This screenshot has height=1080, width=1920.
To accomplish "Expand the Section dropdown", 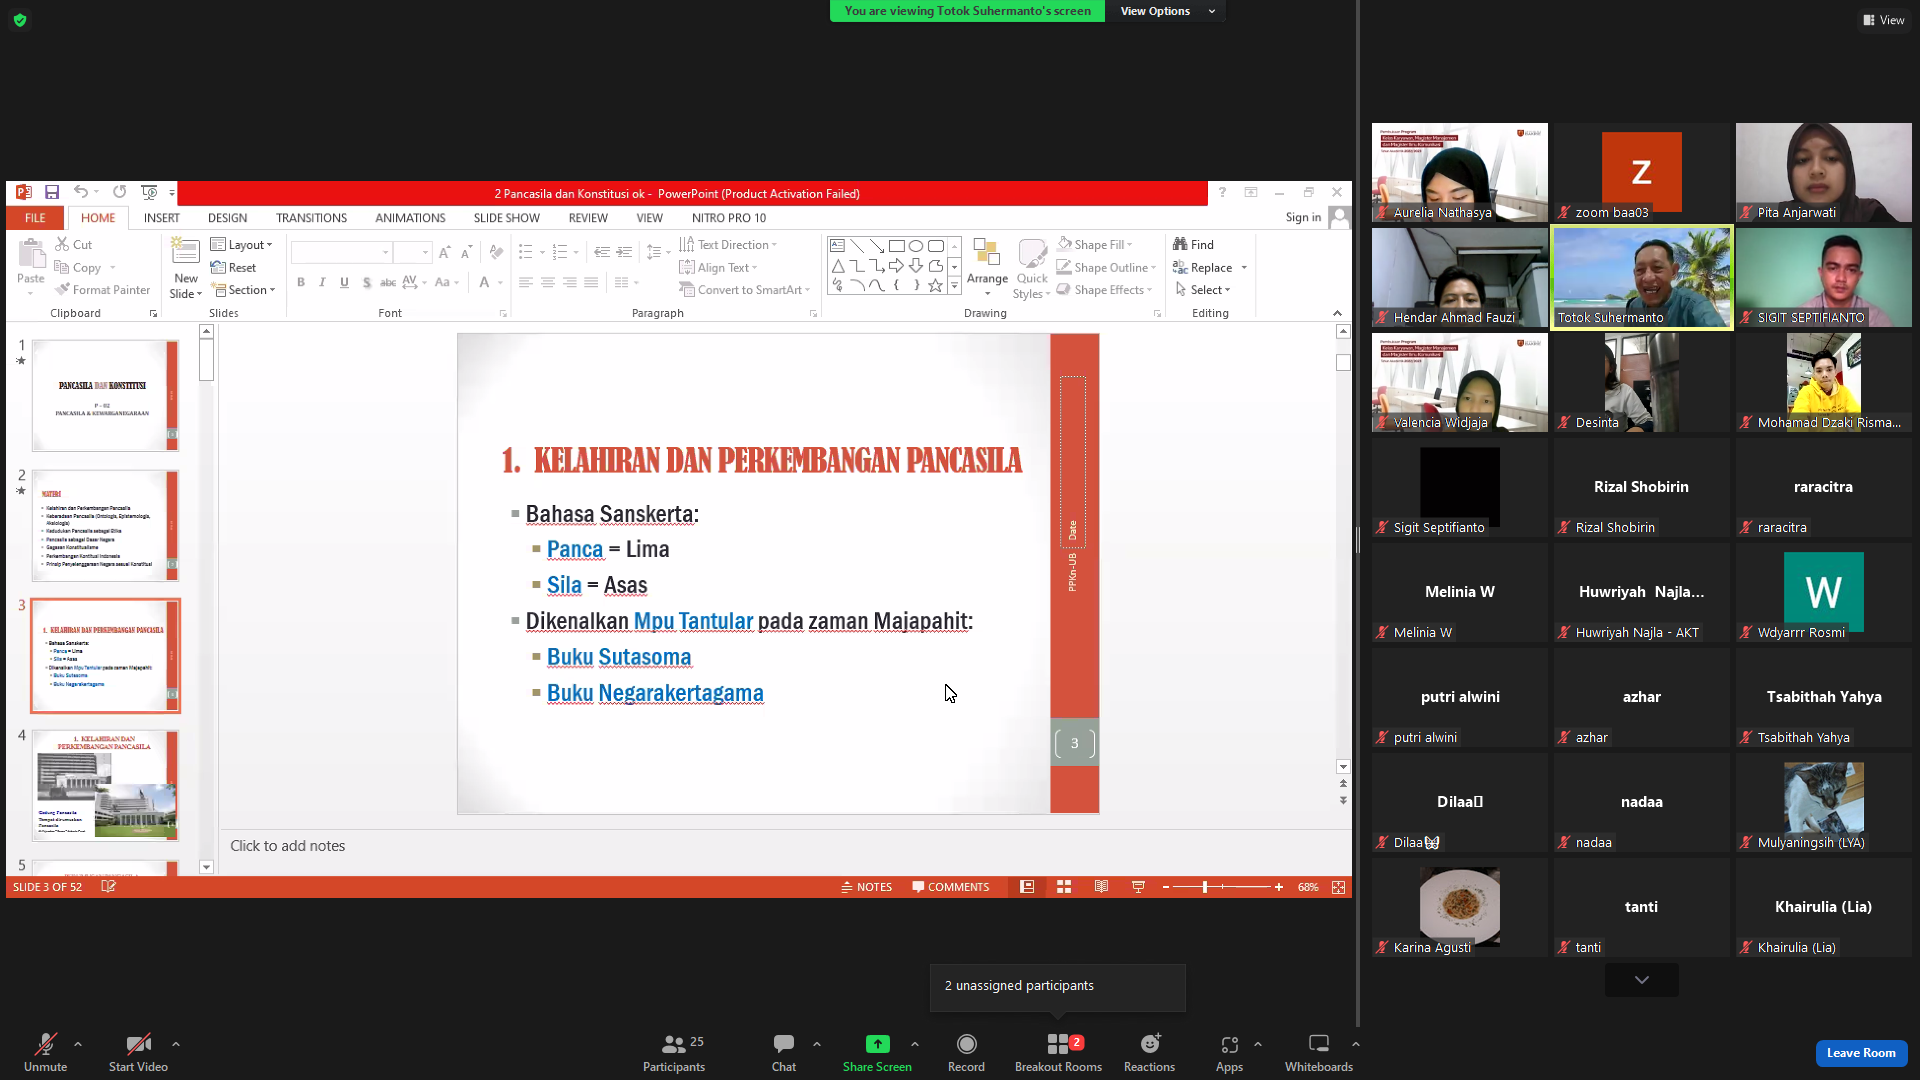I will [x=243, y=290].
